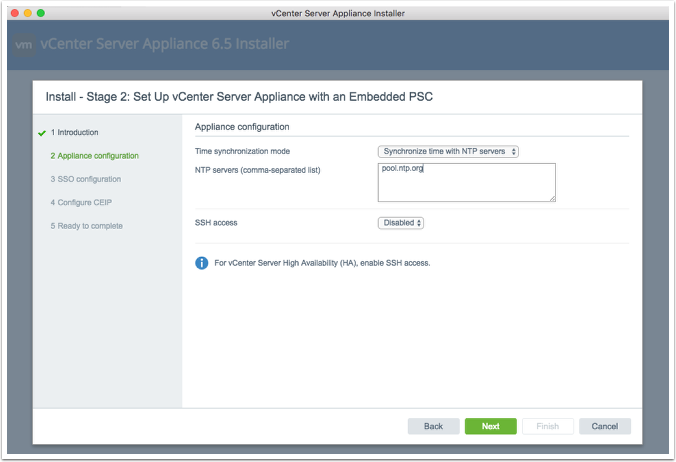Click the NTP text area resize handle

551,198
